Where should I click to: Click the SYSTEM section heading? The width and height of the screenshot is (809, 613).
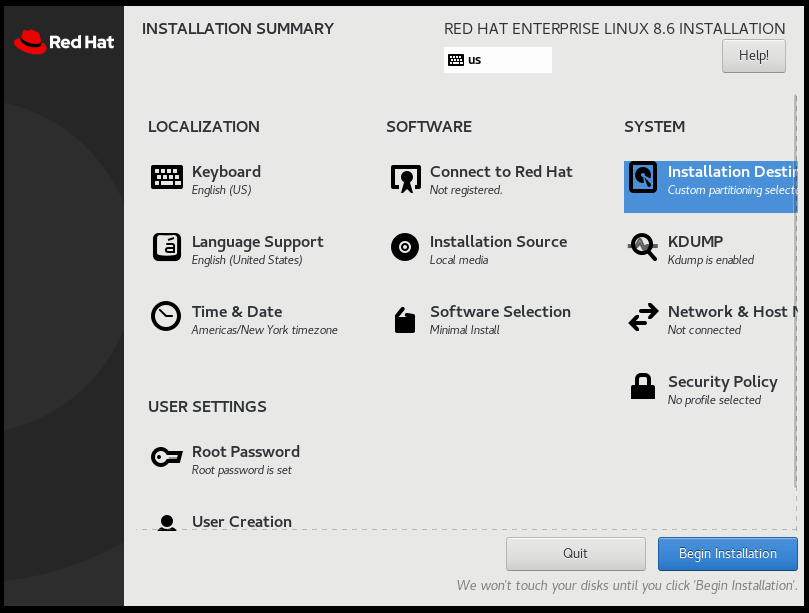click(x=654, y=127)
